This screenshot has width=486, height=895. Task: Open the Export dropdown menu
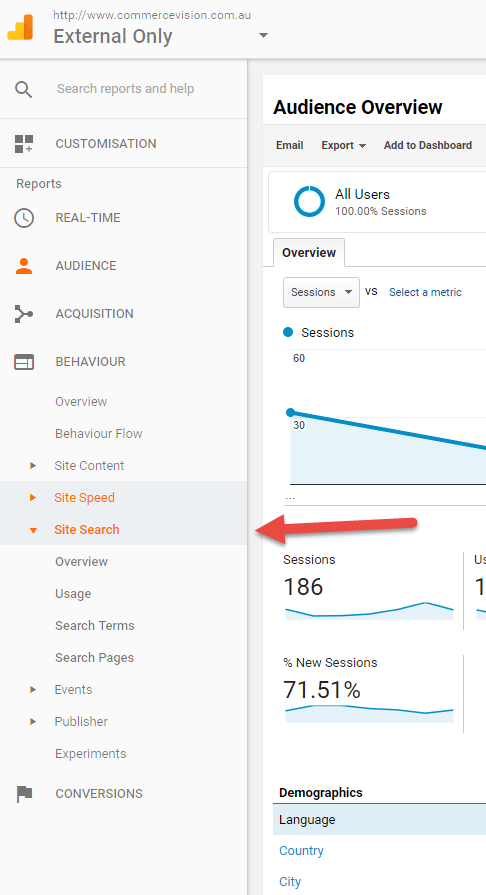[x=344, y=146]
